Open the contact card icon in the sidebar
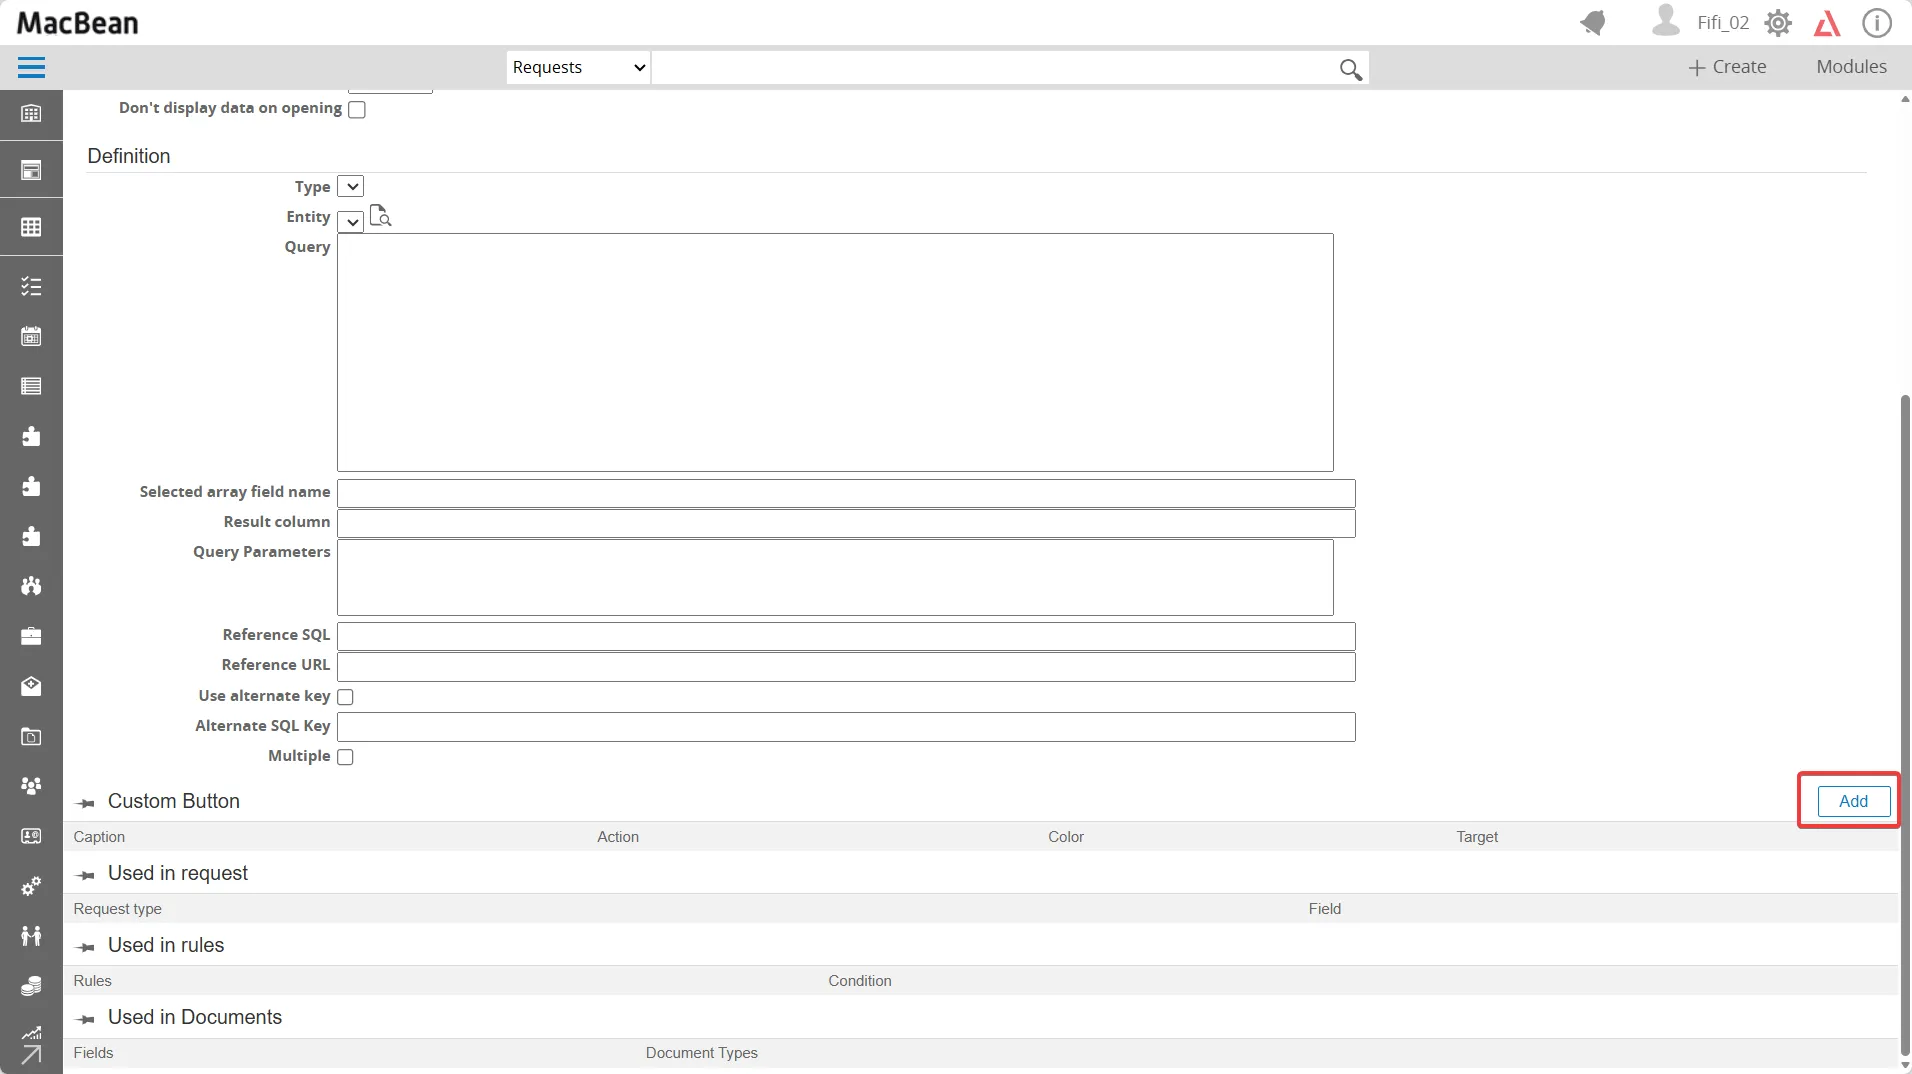 [x=31, y=837]
